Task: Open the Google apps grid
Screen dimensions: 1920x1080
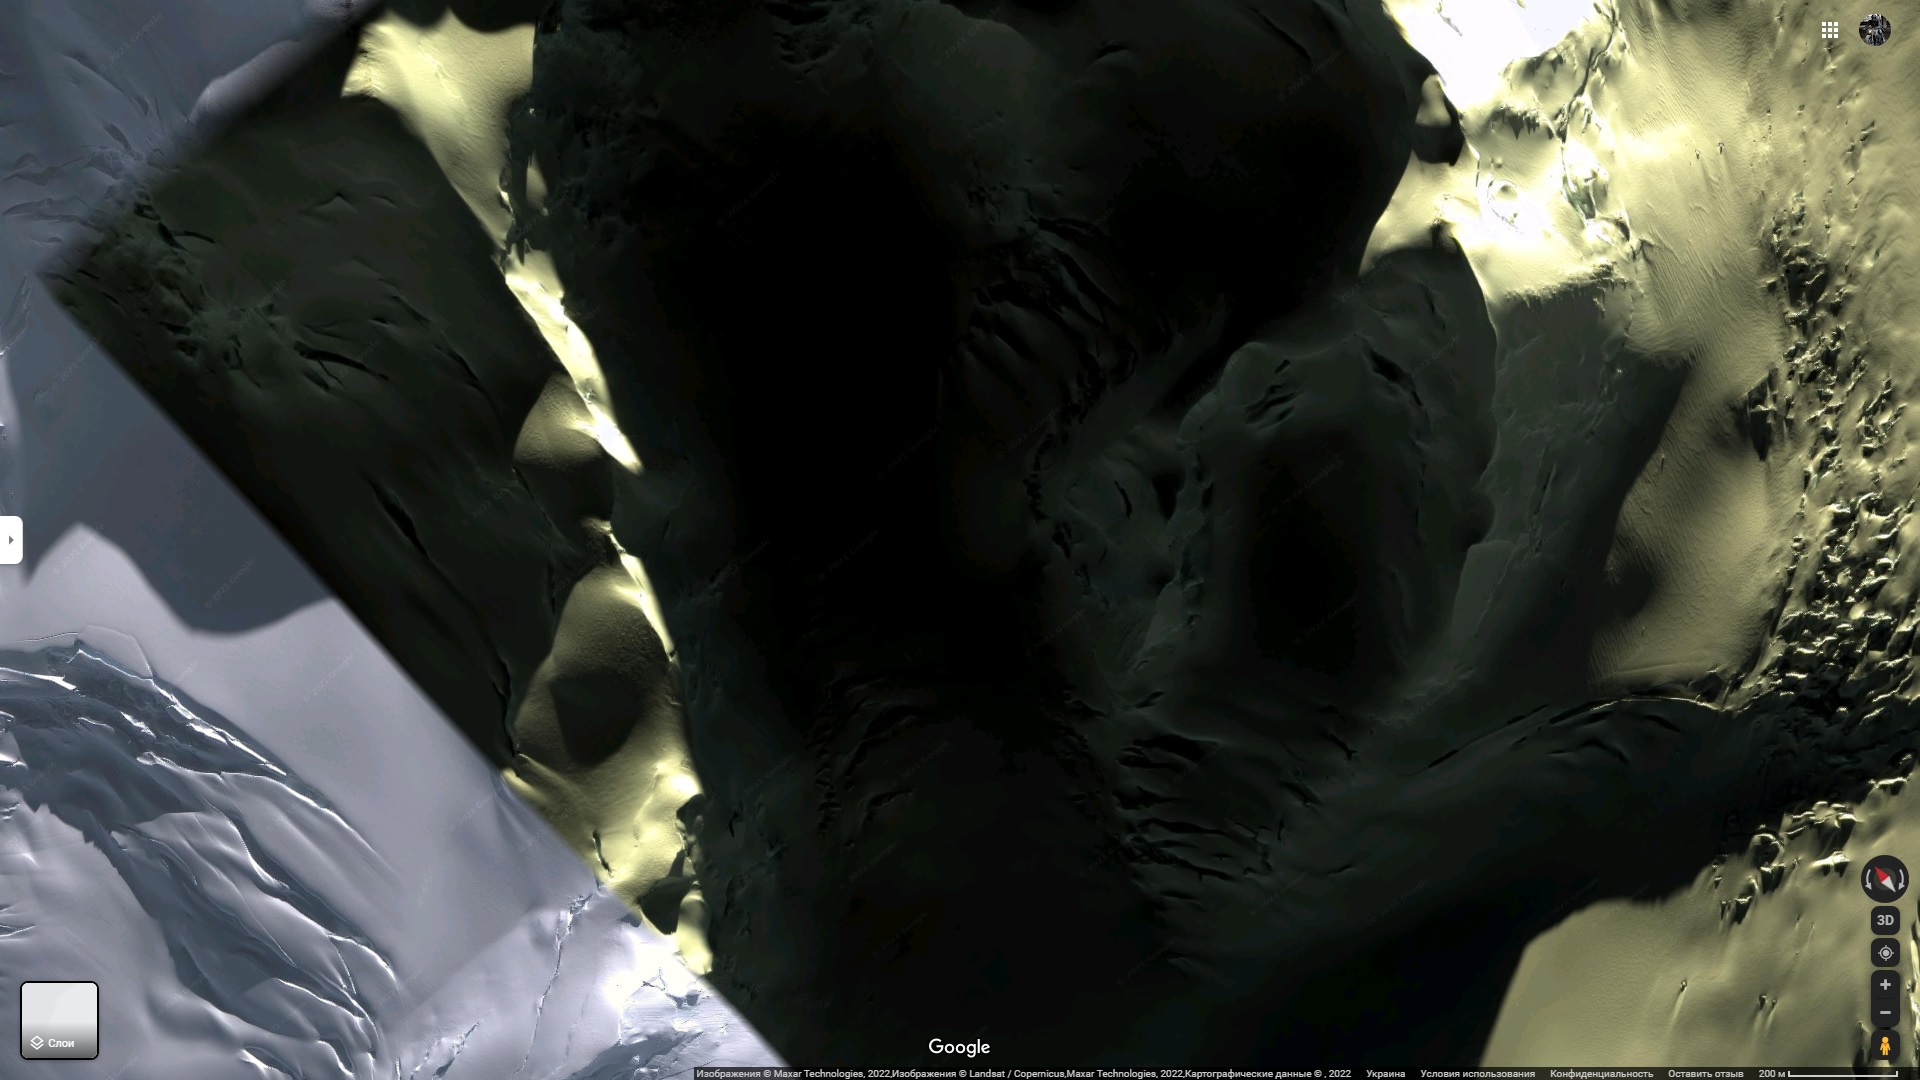Action: tap(1829, 30)
